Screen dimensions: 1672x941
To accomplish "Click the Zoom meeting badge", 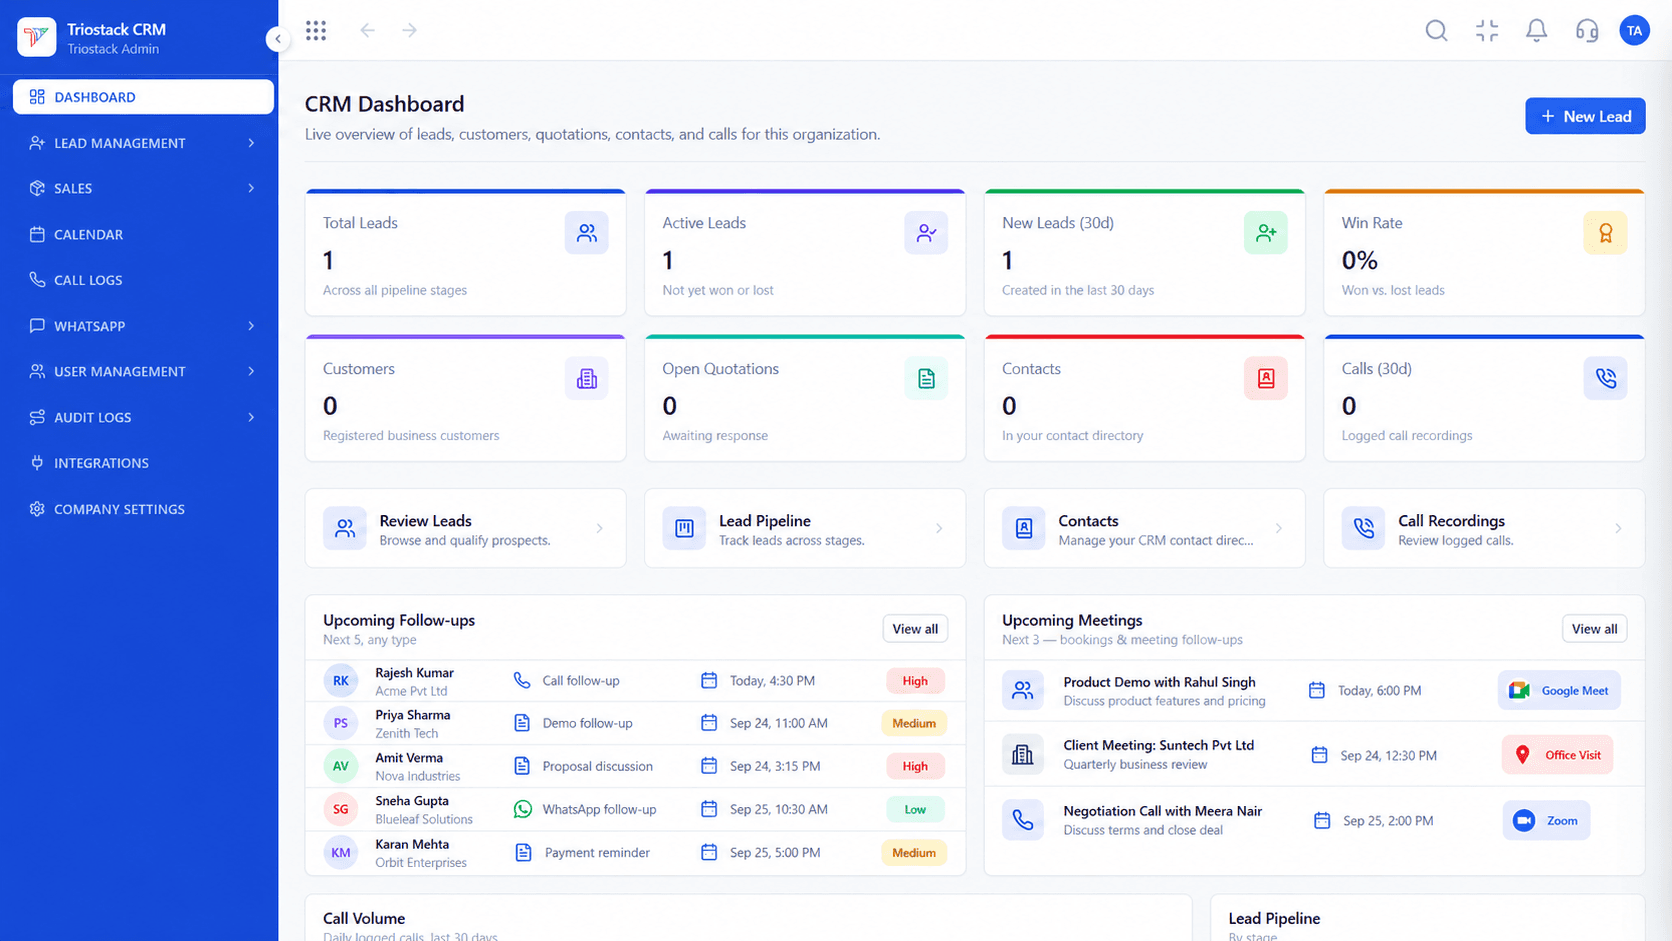I will pos(1546,821).
